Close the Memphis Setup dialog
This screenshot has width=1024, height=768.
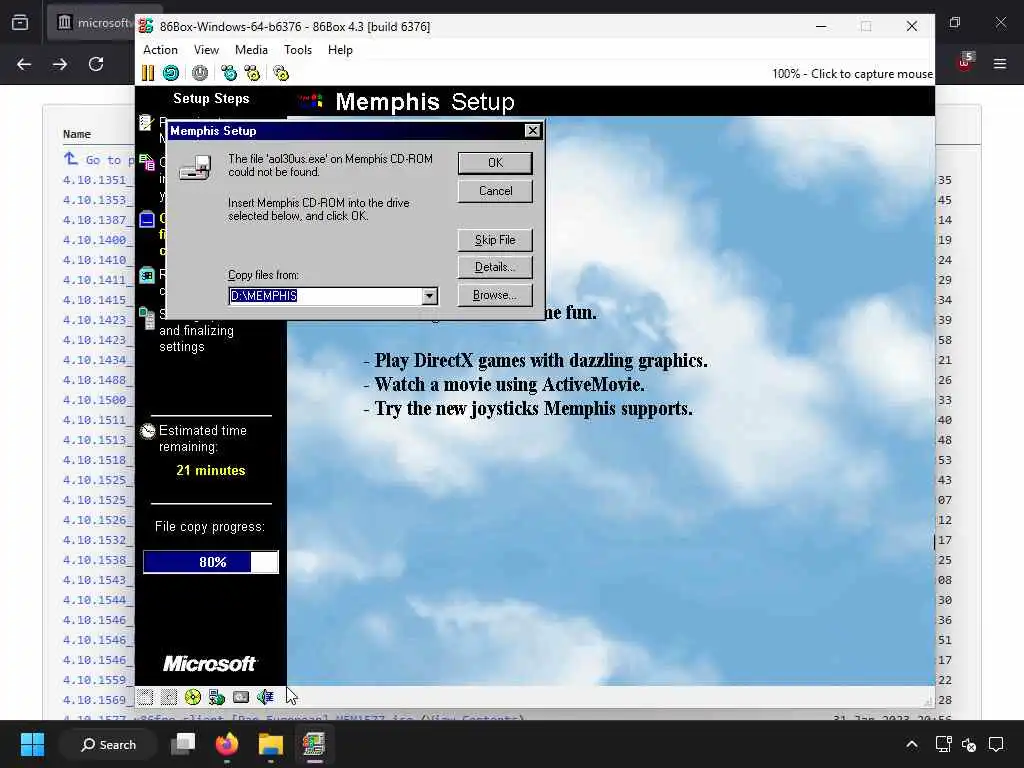533,131
